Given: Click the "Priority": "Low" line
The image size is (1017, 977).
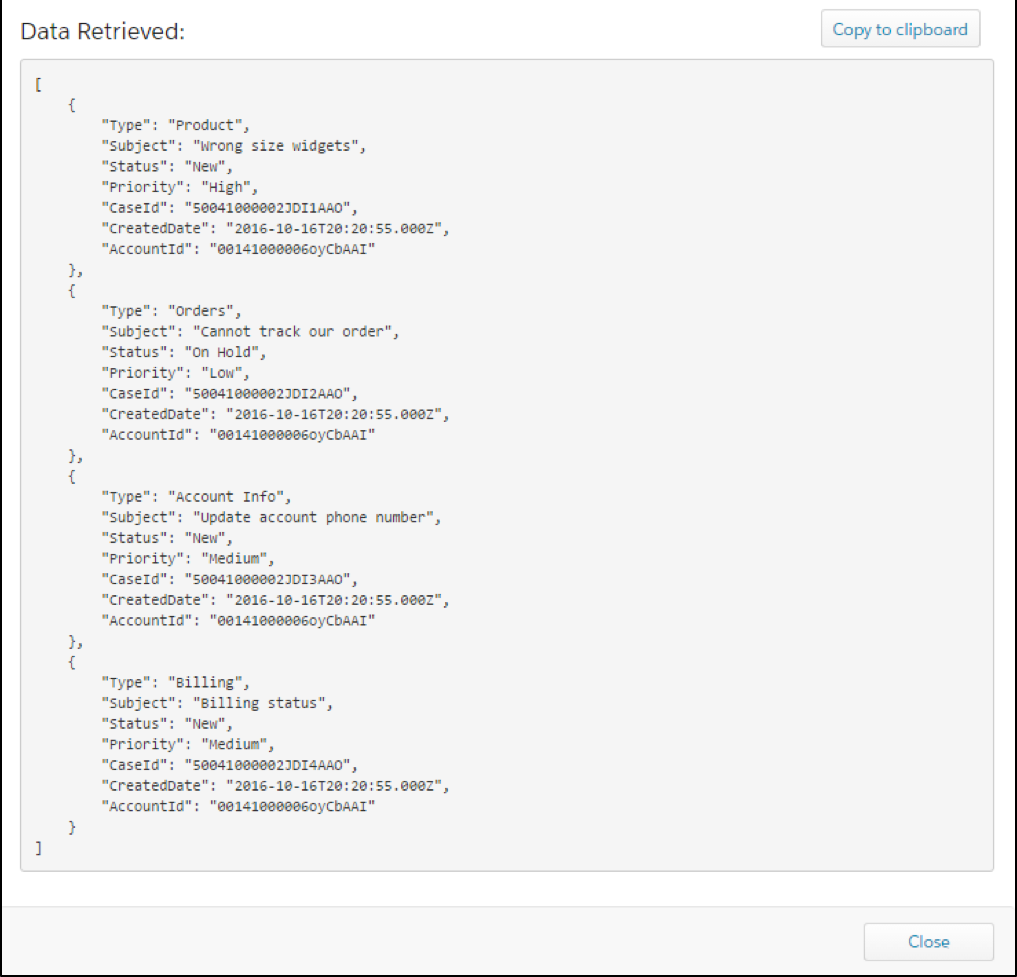Looking at the screenshot, I should pos(176,374).
